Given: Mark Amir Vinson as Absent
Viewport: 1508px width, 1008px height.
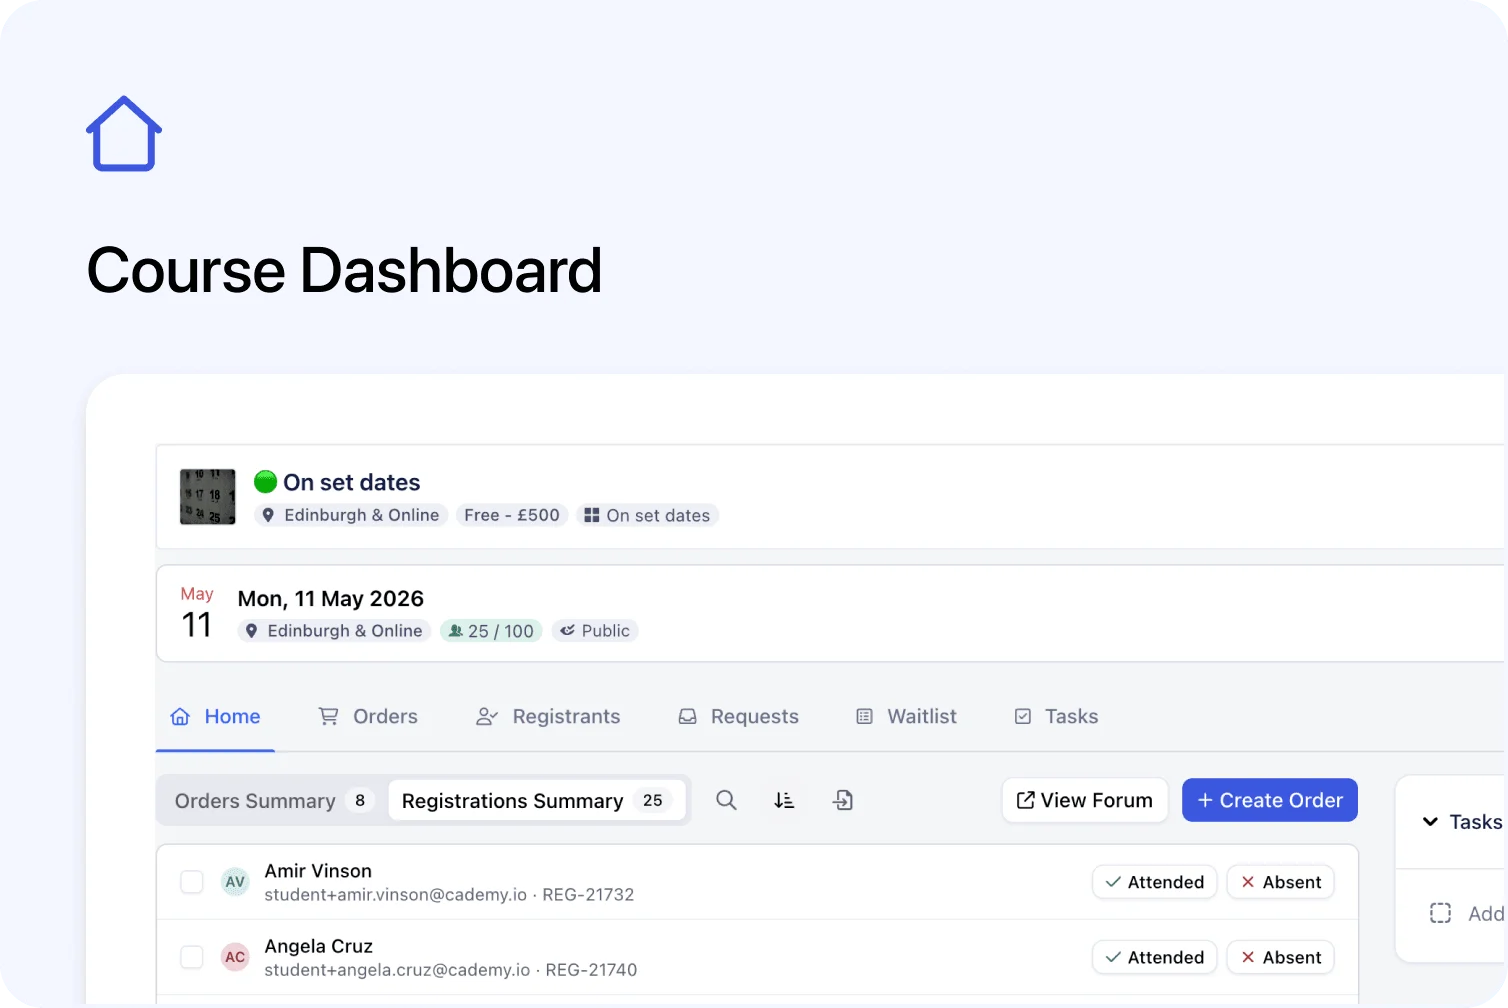Looking at the screenshot, I should tap(1281, 882).
